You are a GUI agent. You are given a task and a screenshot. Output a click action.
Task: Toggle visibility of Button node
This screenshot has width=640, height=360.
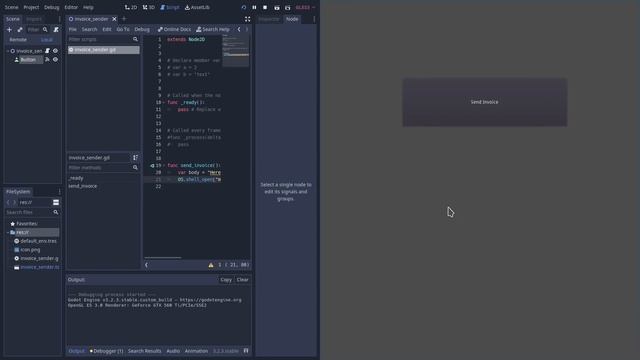click(x=56, y=60)
